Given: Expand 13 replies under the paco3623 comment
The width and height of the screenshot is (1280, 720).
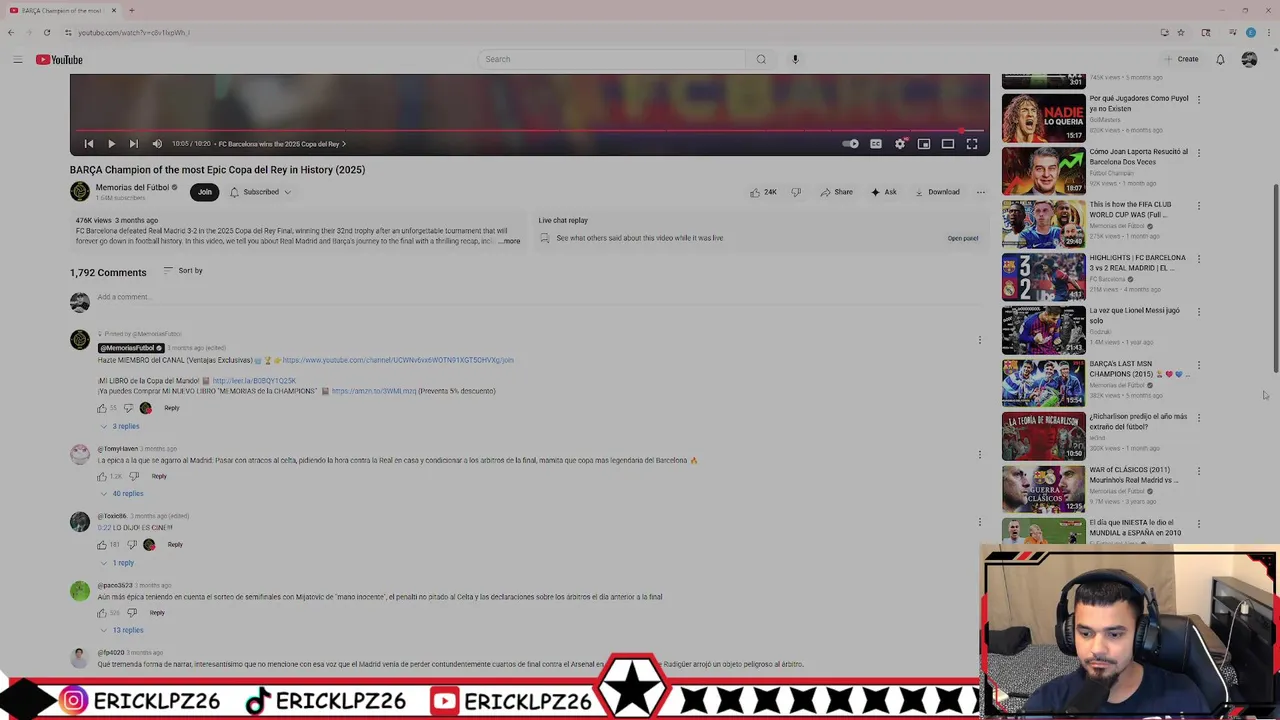Looking at the screenshot, I should click(122, 630).
